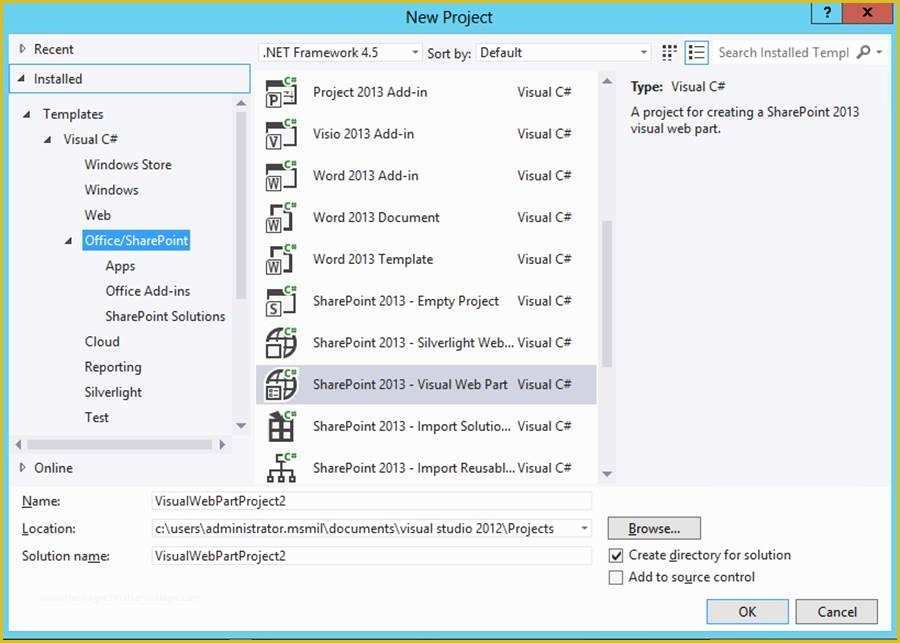Collapse the Templates tree node
Viewport: 900px width, 643px height.
27,114
